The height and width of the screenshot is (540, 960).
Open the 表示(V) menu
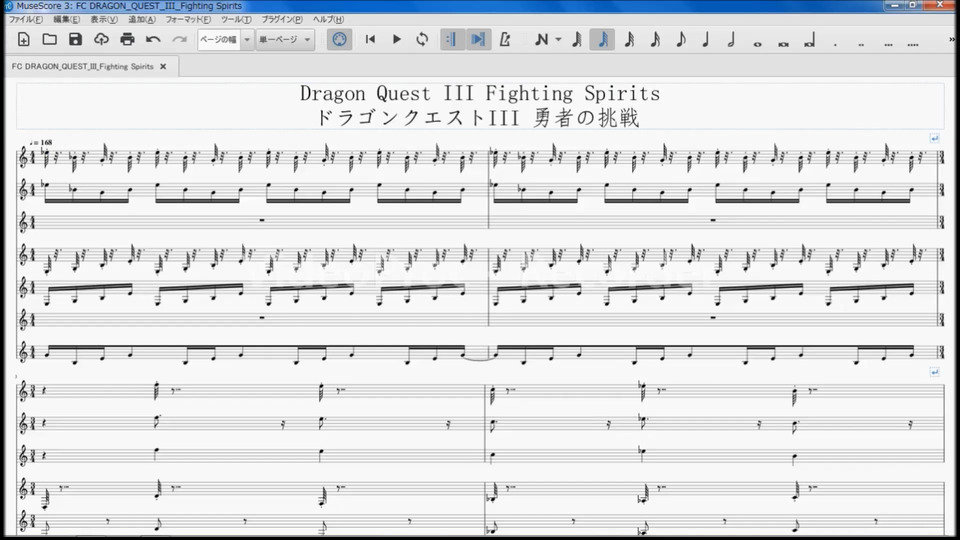103,20
